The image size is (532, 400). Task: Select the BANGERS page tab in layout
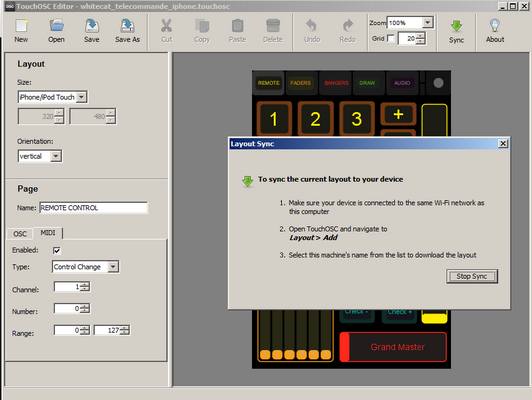pyautogui.click(x=336, y=83)
